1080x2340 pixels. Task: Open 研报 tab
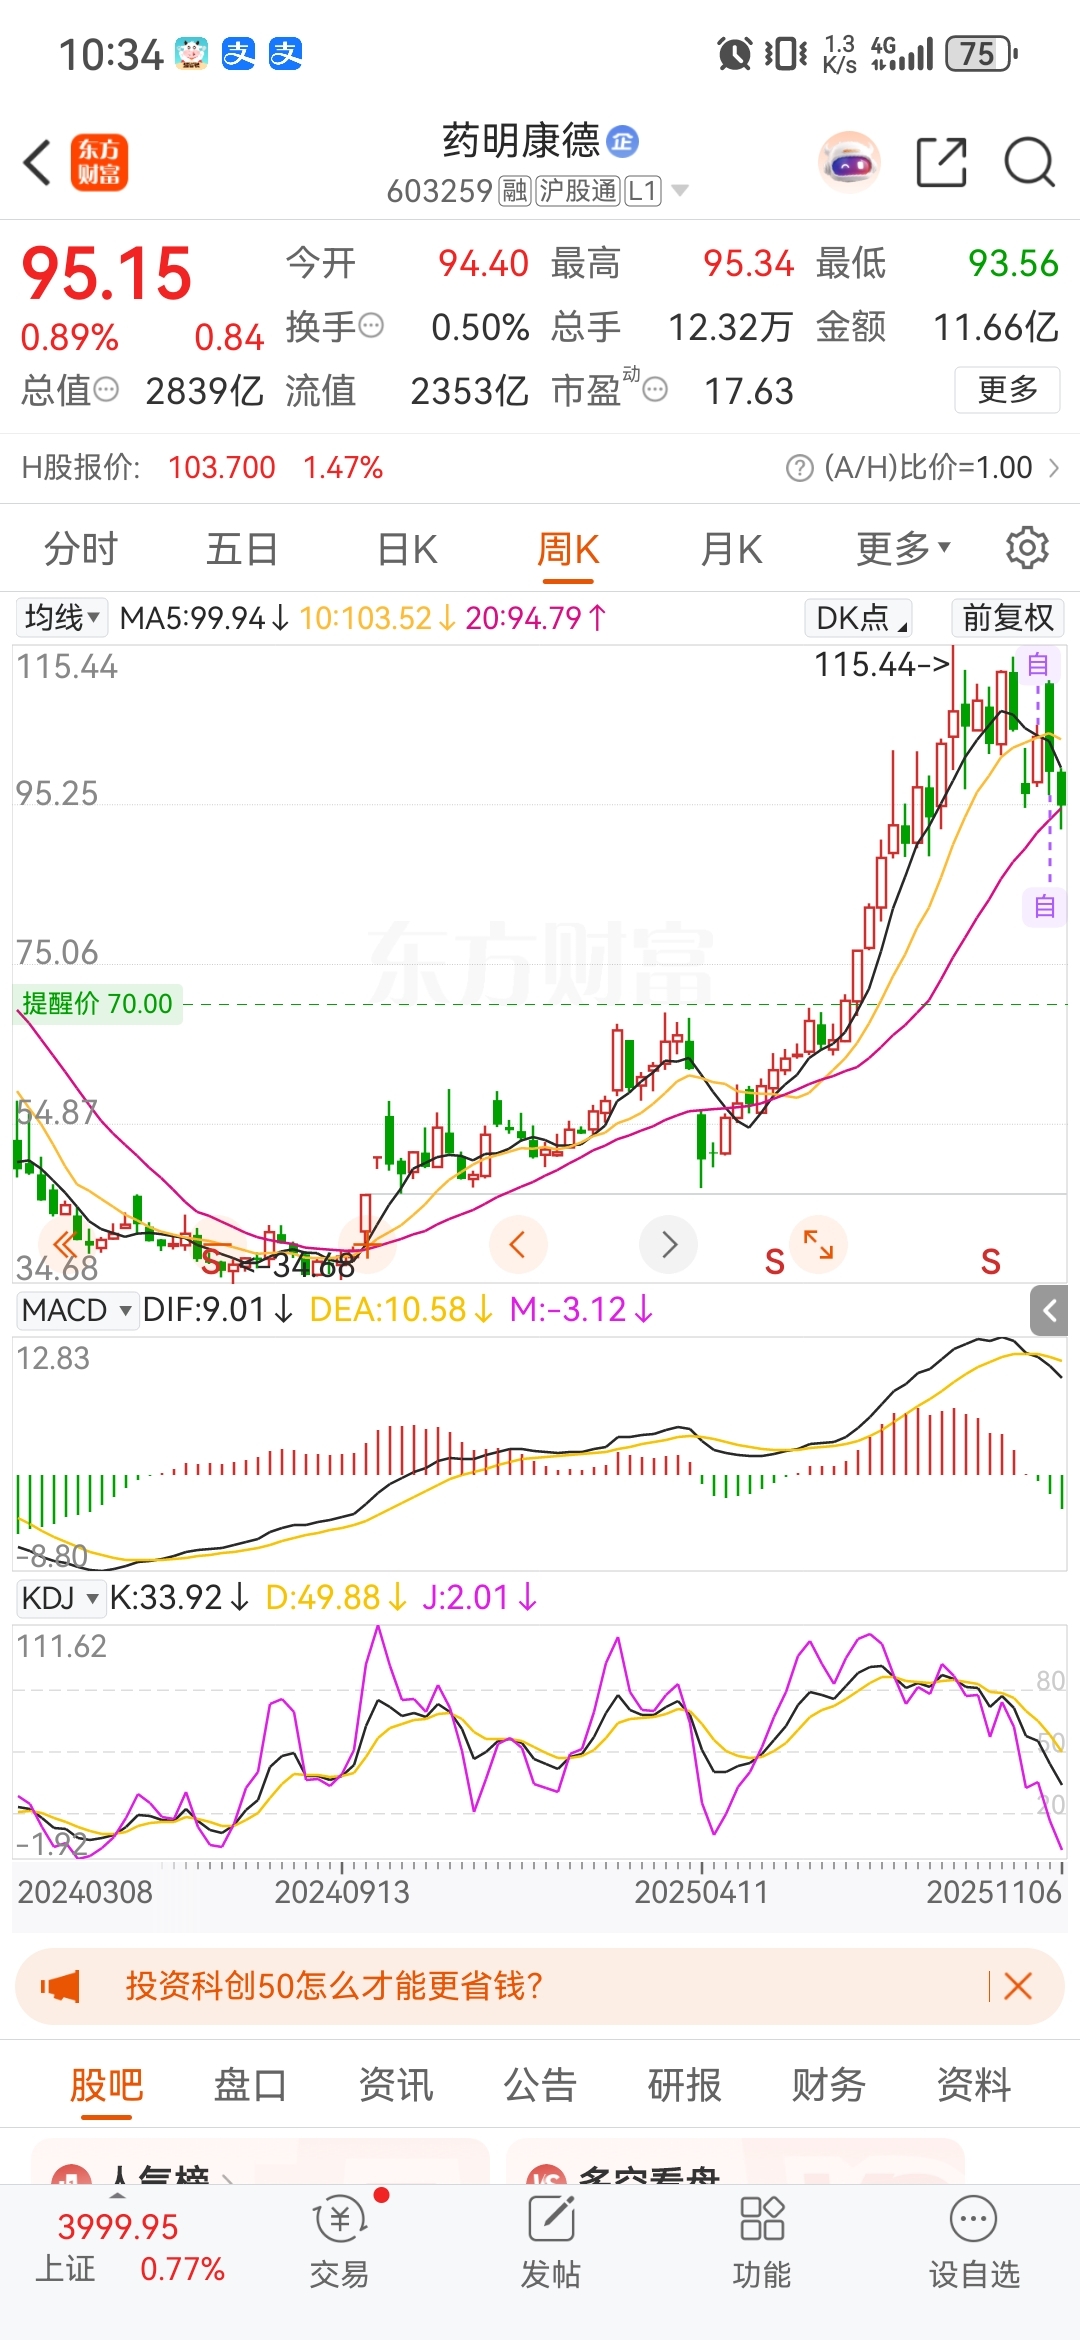(x=685, y=2085)
